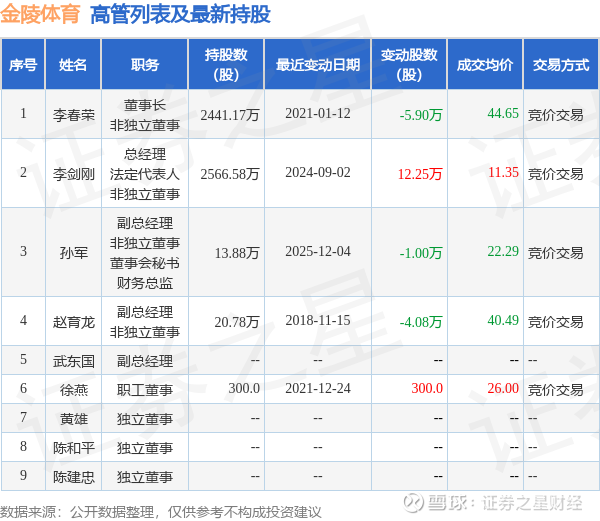The height and width of the screenshot is (521, 600).
Task: Click the Xueqiu snowball logo icon
Action: point(414,502)
